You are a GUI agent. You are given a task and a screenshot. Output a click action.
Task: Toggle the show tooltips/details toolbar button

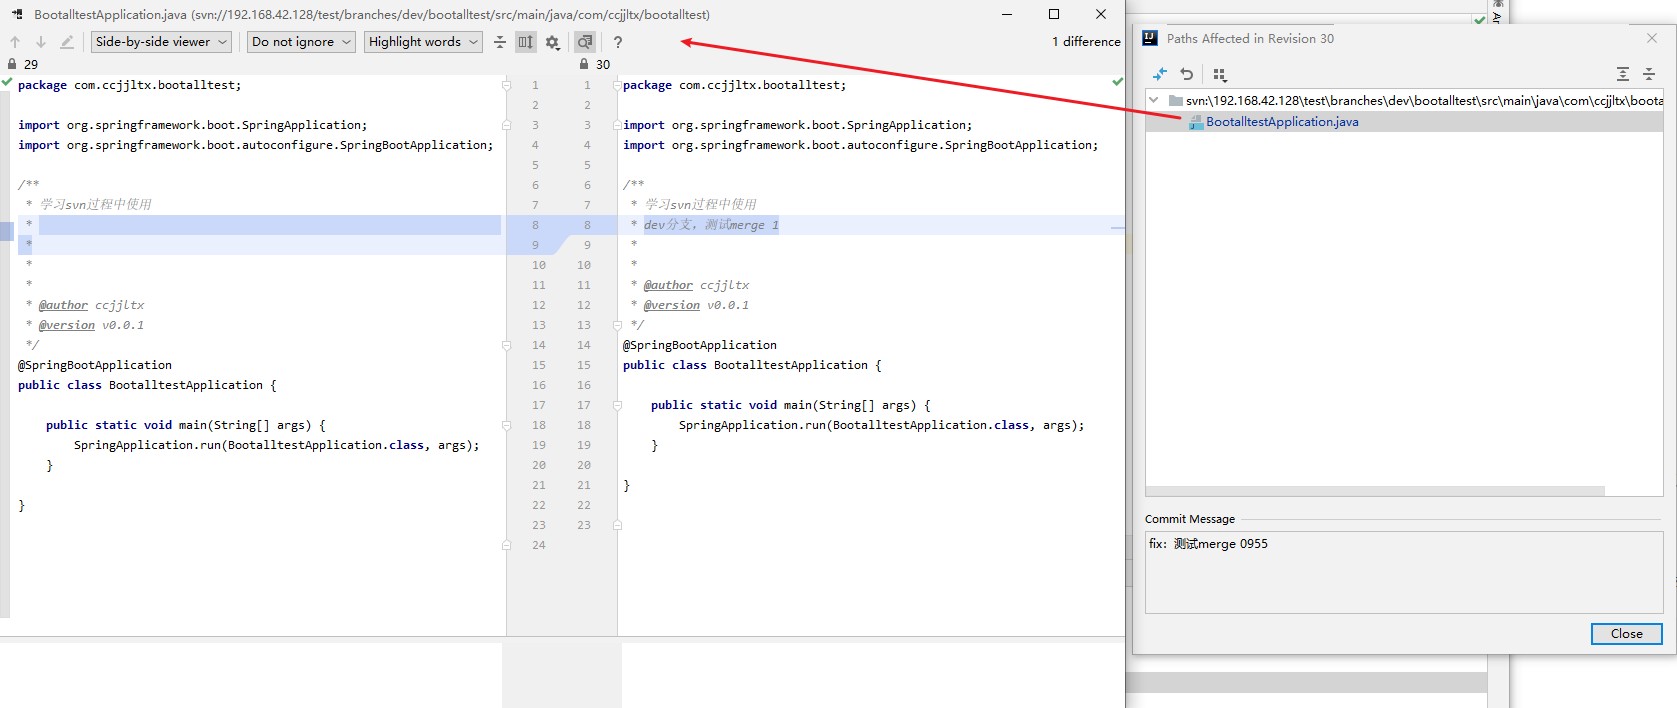(585, 42)
